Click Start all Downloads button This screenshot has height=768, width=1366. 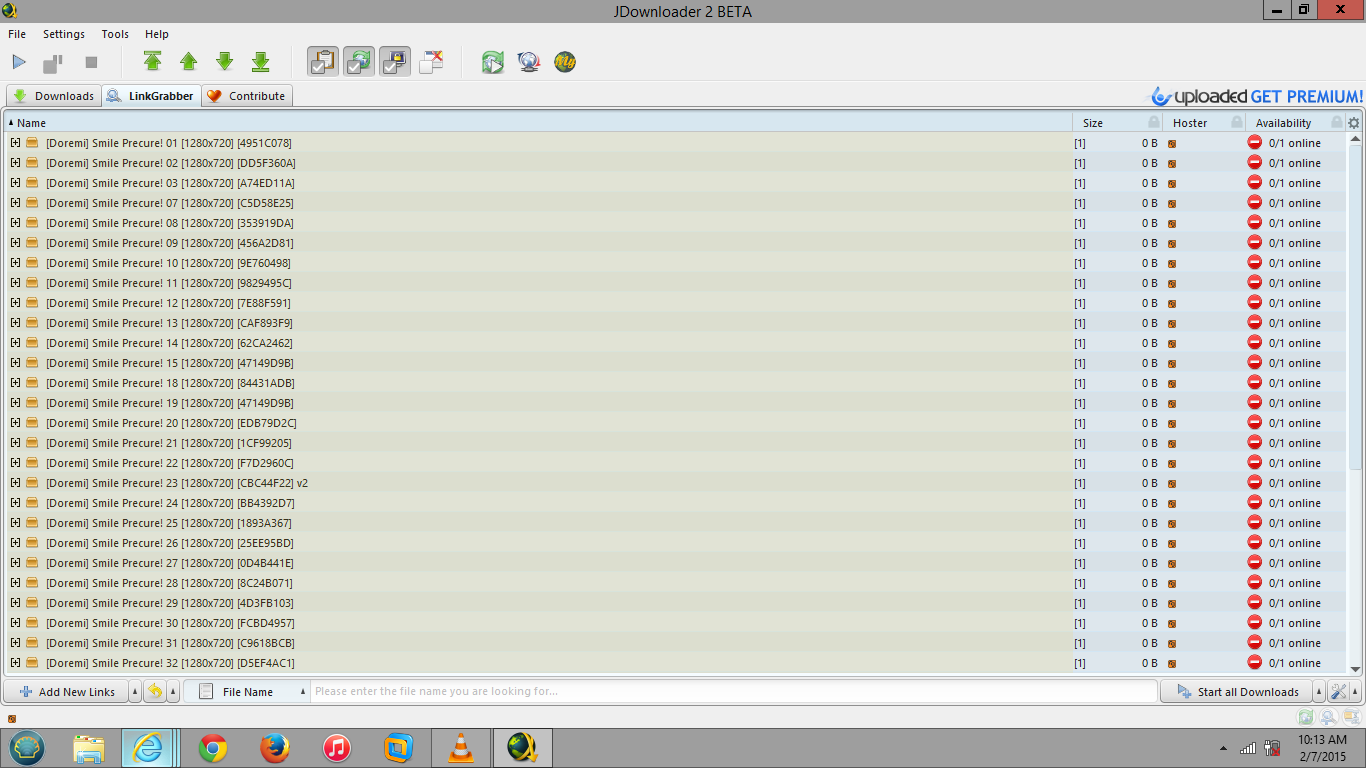click(x=1236, y=691)
